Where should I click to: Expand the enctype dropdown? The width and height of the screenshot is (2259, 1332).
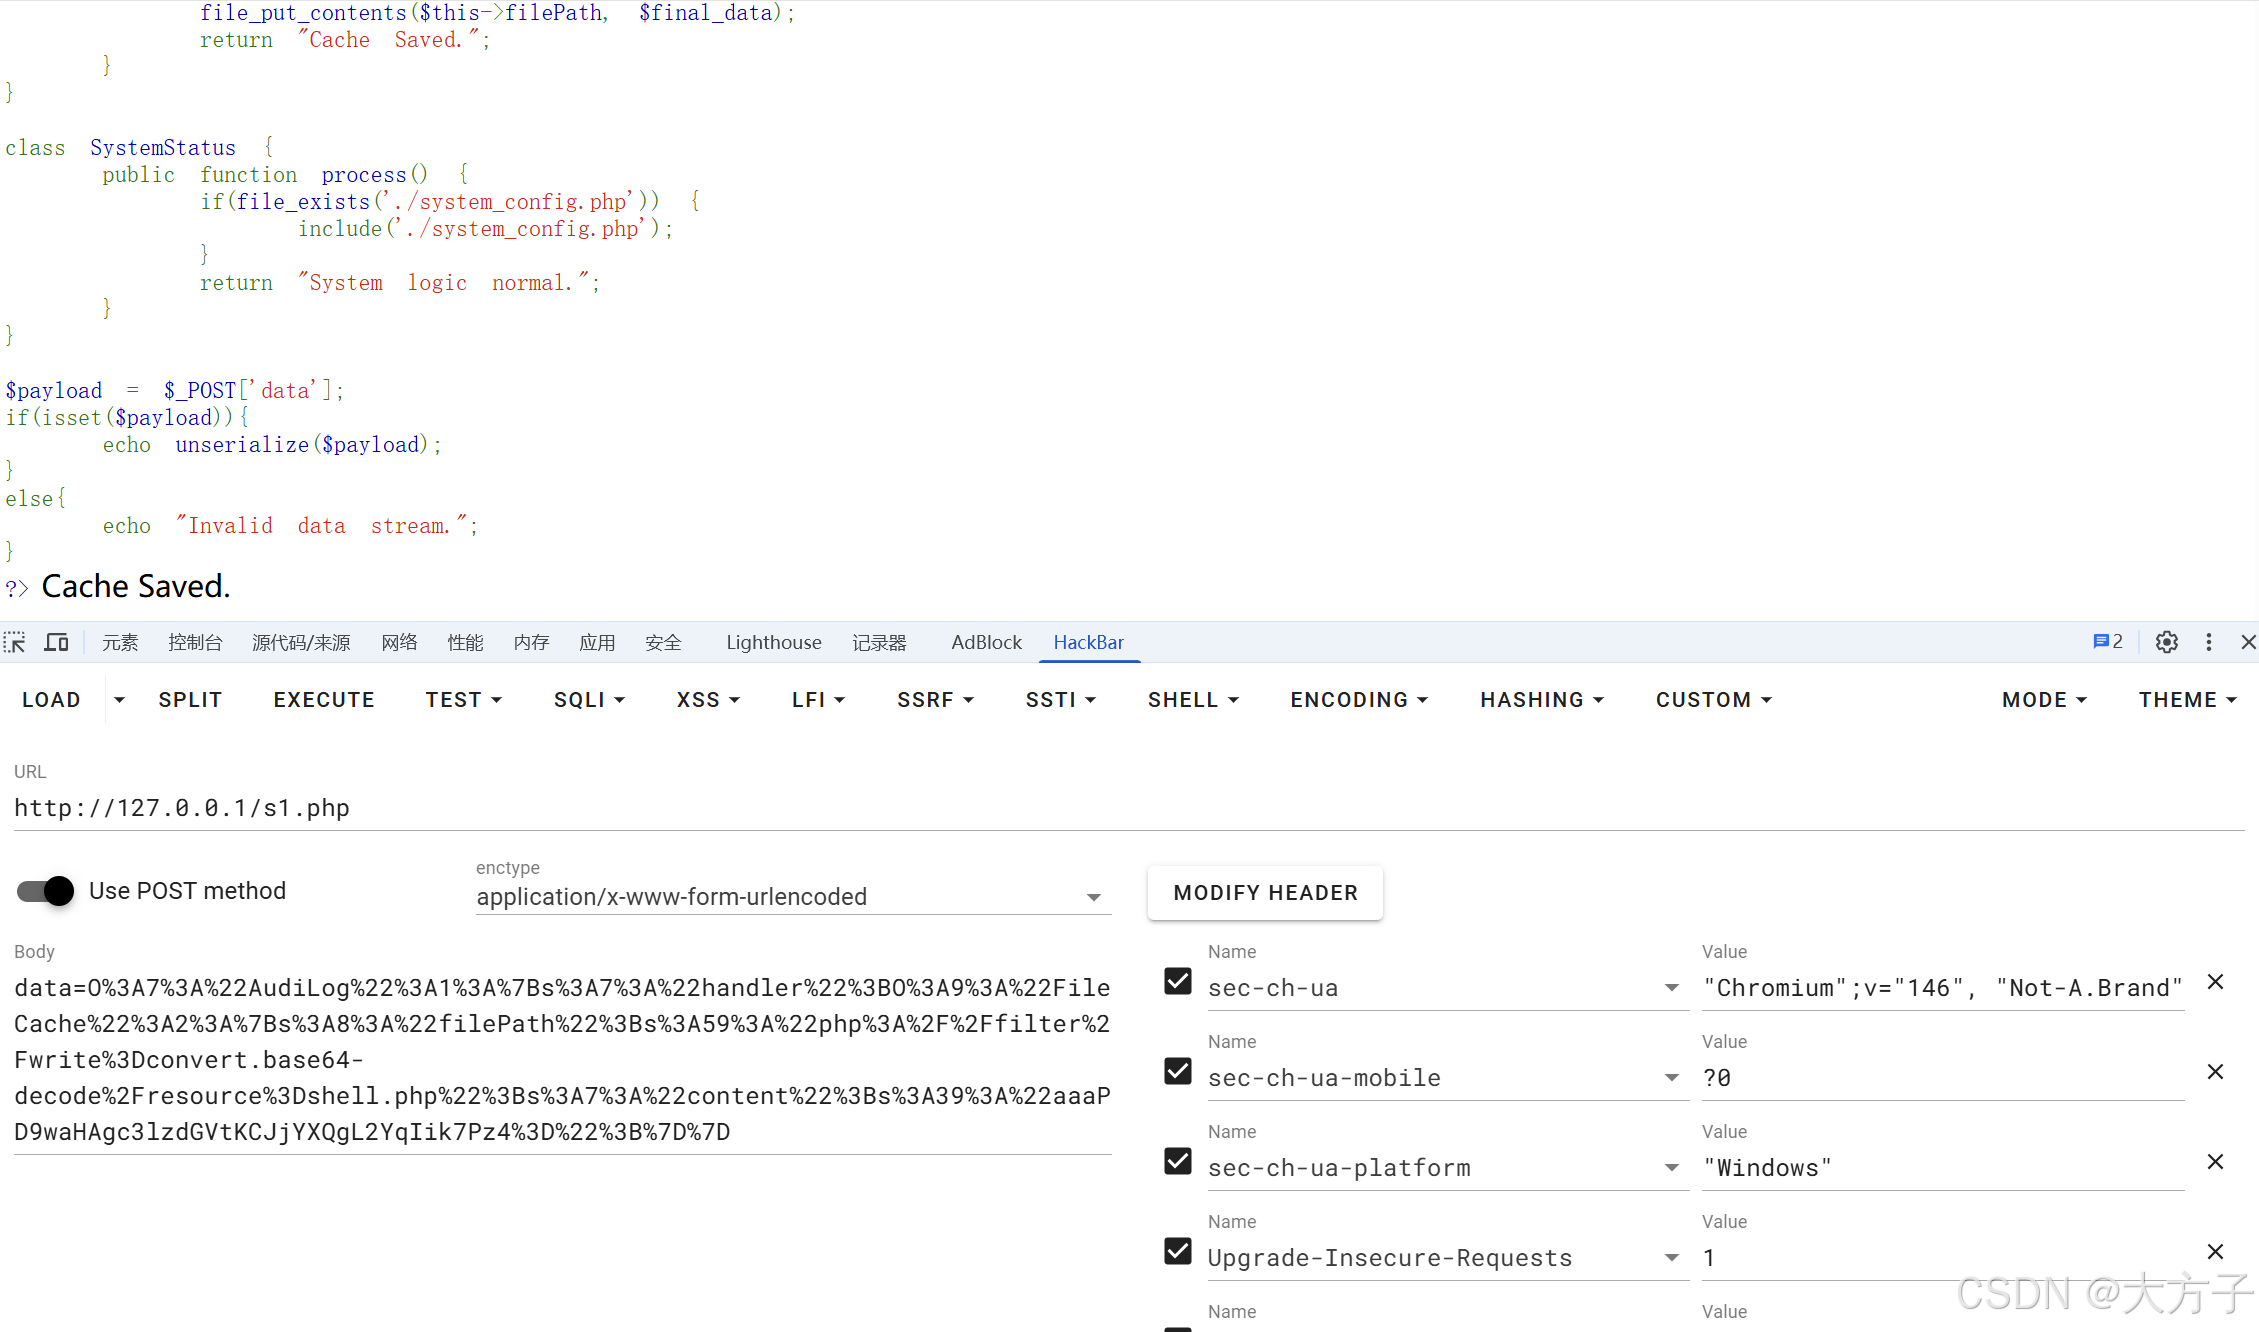1093,897
